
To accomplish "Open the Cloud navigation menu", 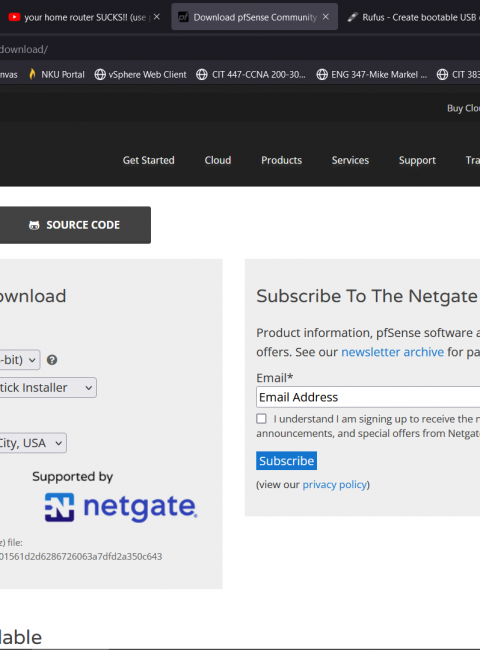I will pos(218,160).
